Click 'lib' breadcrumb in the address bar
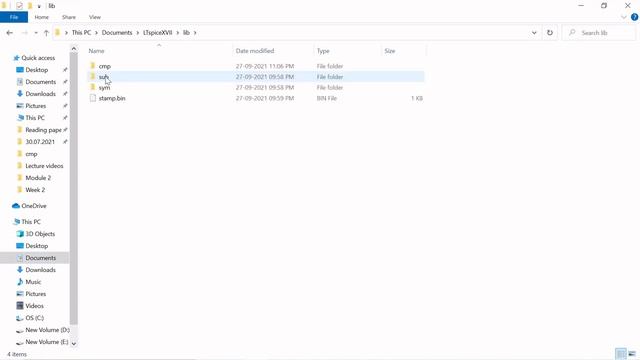This screenshot has width=640, height=360. click(186, 33)
